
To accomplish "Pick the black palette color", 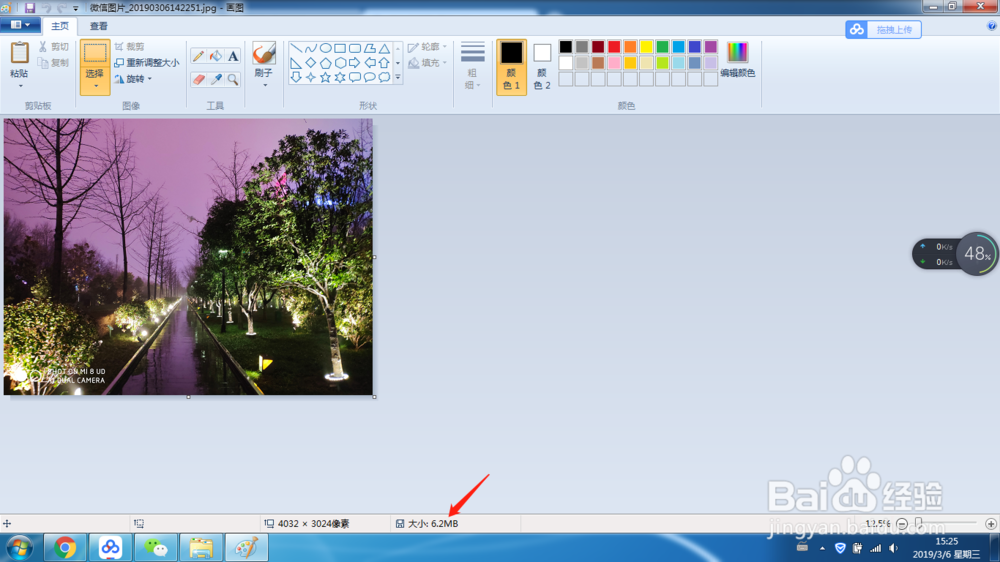I will [x=566, y=47].
